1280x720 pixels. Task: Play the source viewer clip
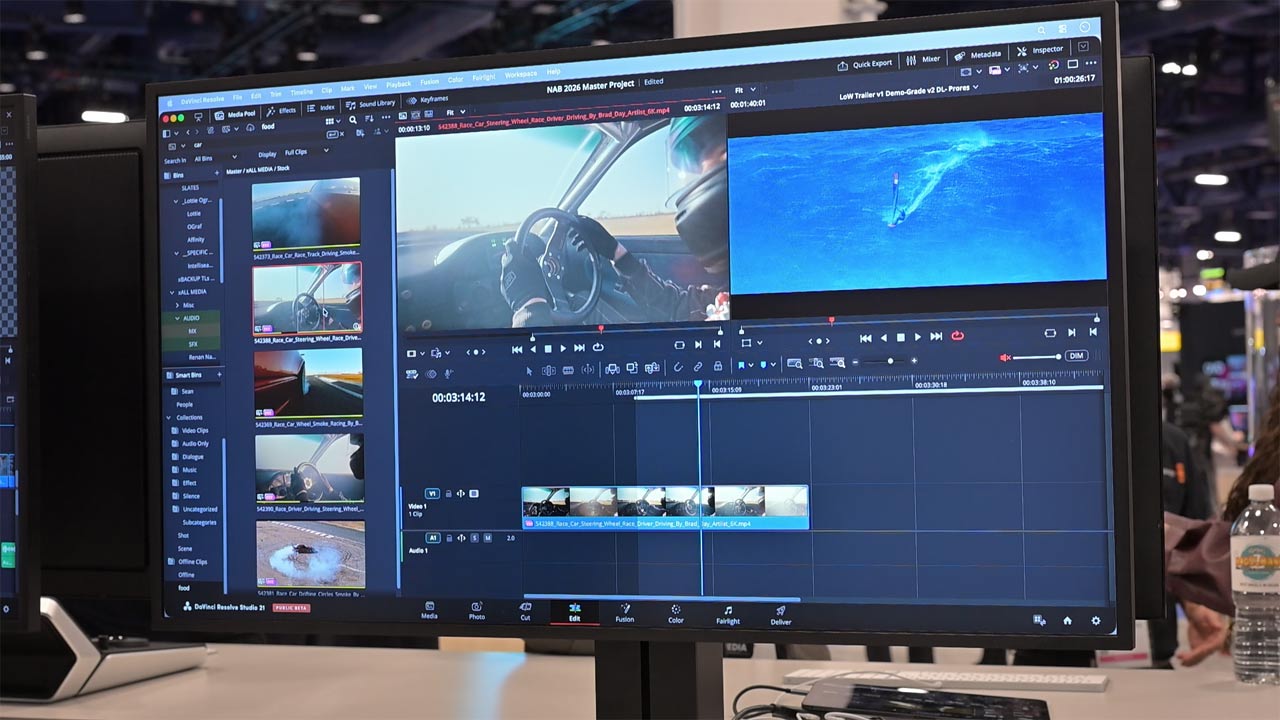tap(563, 348)
